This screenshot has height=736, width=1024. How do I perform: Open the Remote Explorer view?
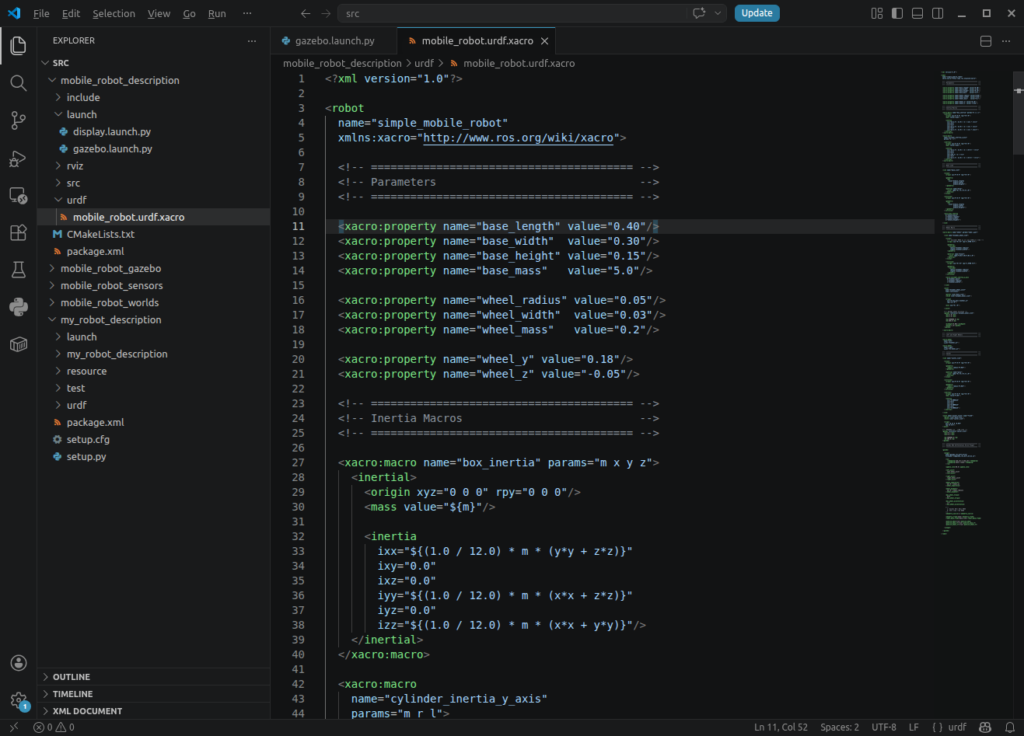tap(18, 195)
